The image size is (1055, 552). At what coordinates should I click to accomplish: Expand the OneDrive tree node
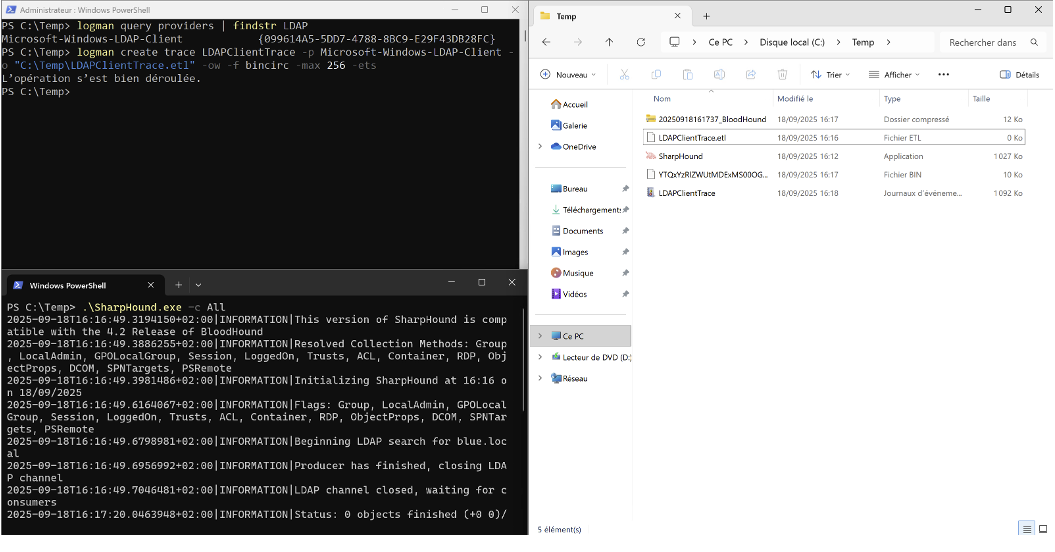click(x=541, y=147)
